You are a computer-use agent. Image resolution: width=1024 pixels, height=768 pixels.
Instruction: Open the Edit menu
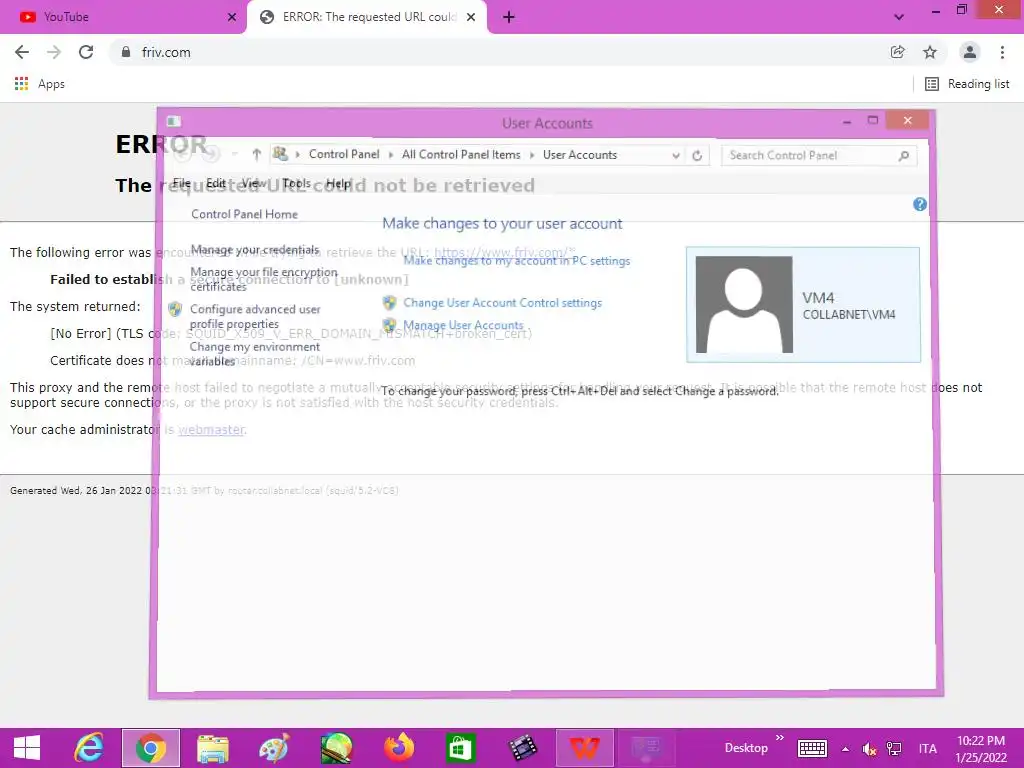(216, 184)
